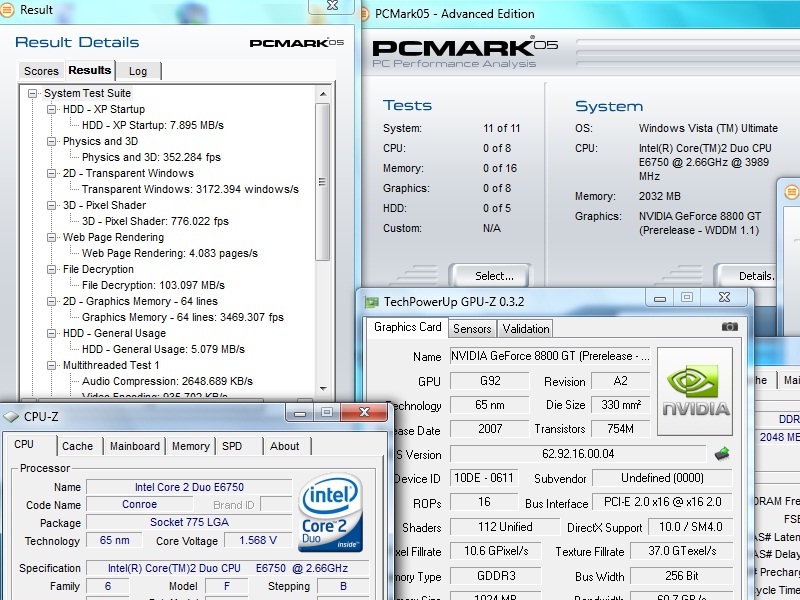The height and width of the screenshot is (600, 800).
Task: Click 'HDD - General Usage: 5.079 MB/s' result
Action: pos(163,349)
